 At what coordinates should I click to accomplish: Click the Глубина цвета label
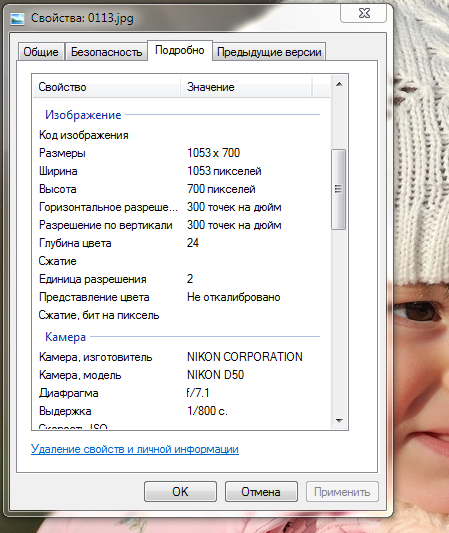pos(75,243)
